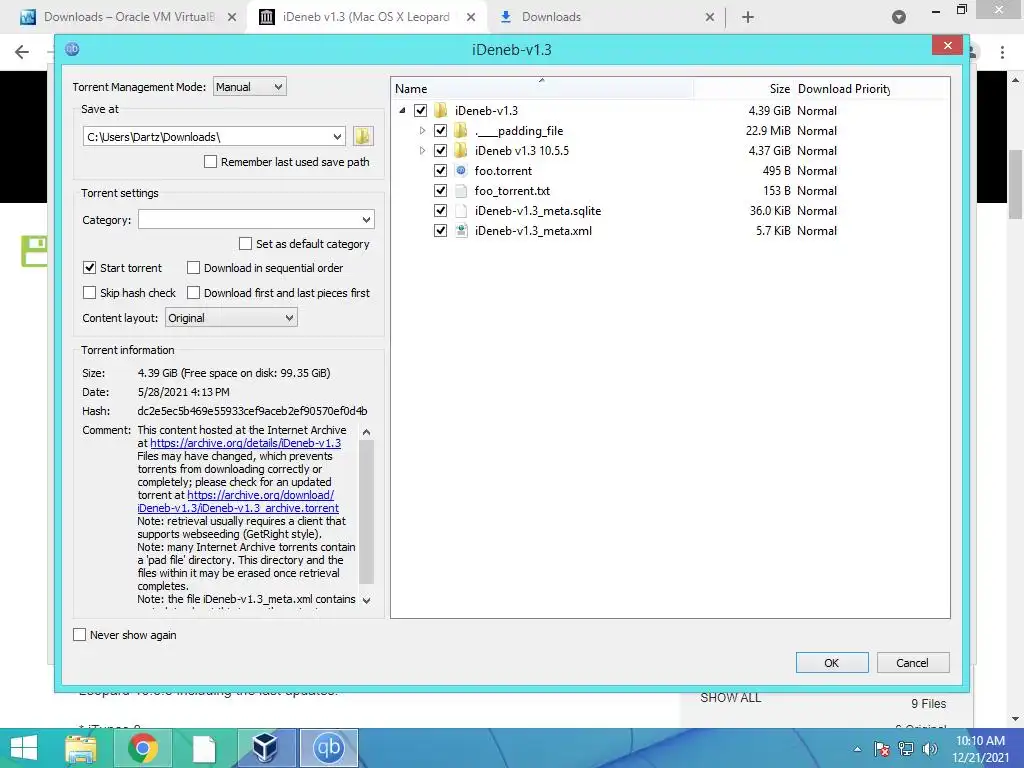Open Torrent Management Mode dropdown
Screen dimensions: 1024x768
click(x=249, y=87)
